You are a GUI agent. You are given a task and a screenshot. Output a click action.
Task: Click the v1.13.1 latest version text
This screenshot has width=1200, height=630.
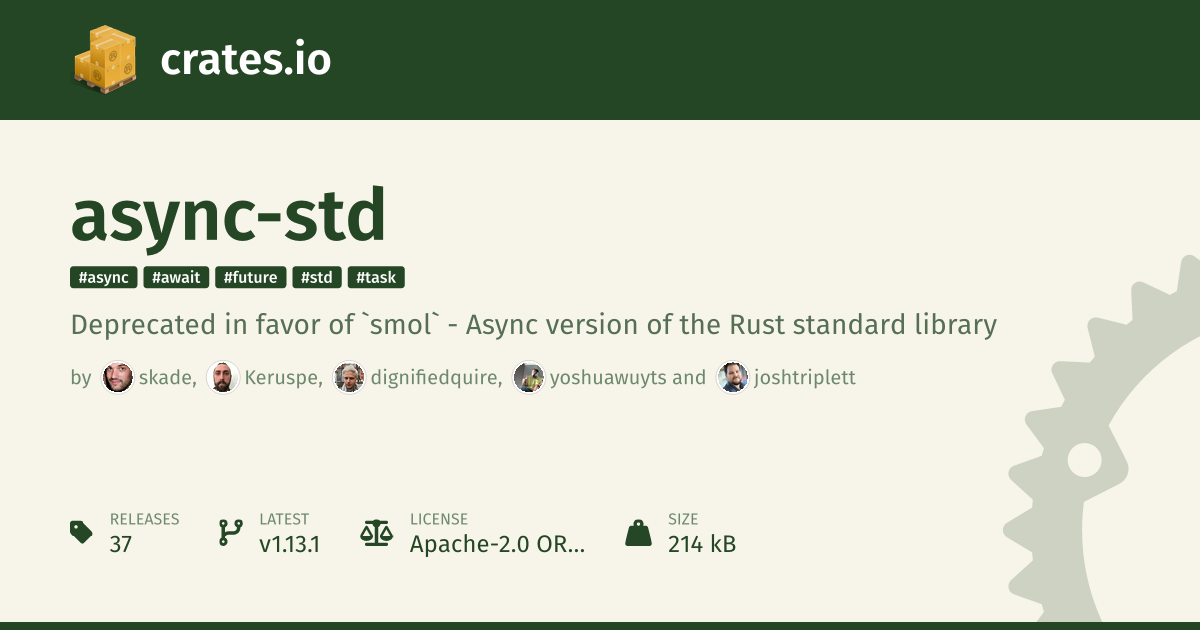289,545
